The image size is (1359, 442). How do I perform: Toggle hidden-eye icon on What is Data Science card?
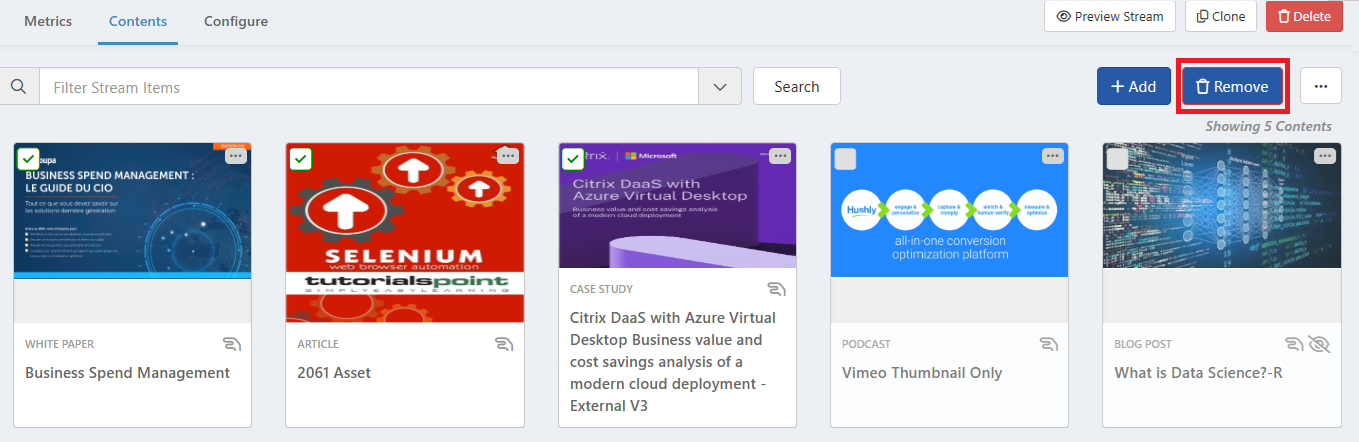(x=1320, y=344)
